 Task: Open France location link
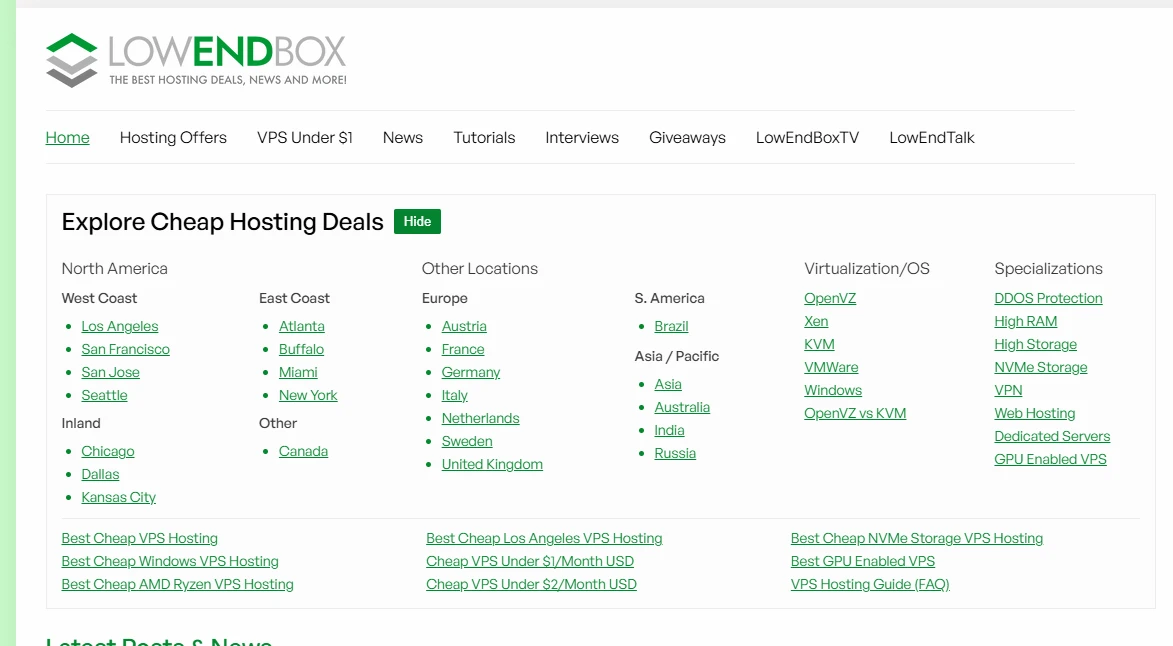click(463, 349)
